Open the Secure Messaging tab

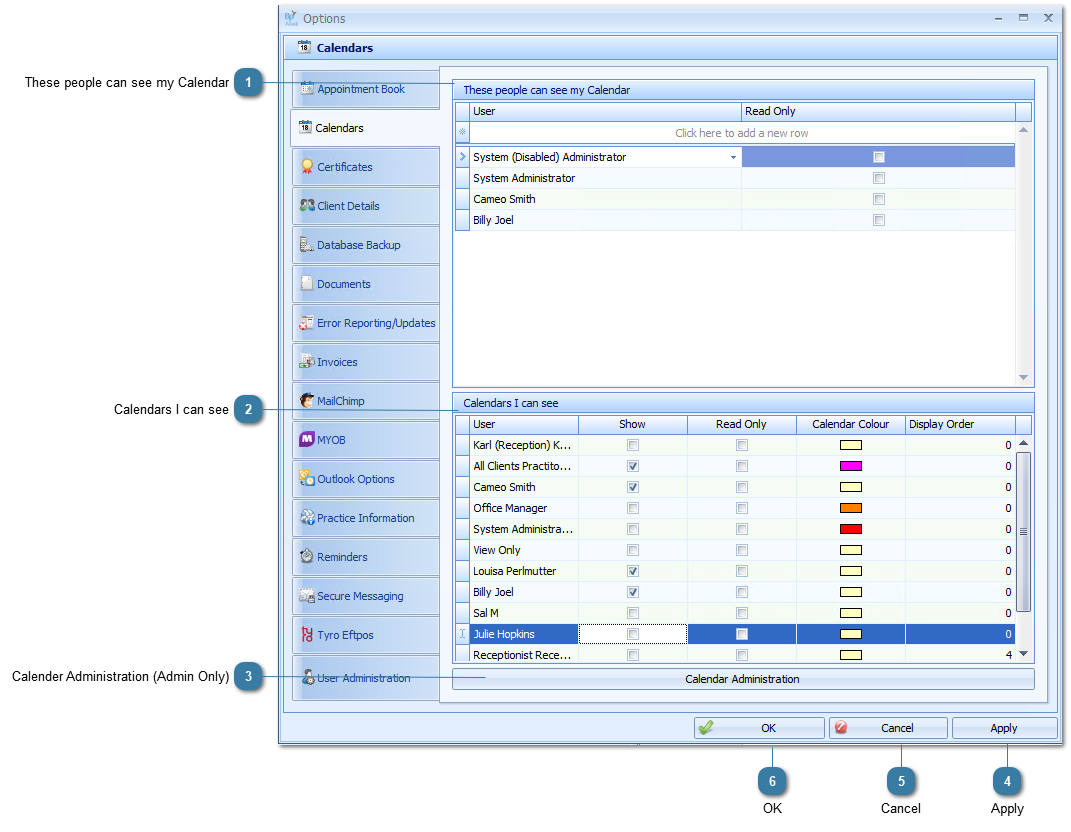[x=366, y=596]
